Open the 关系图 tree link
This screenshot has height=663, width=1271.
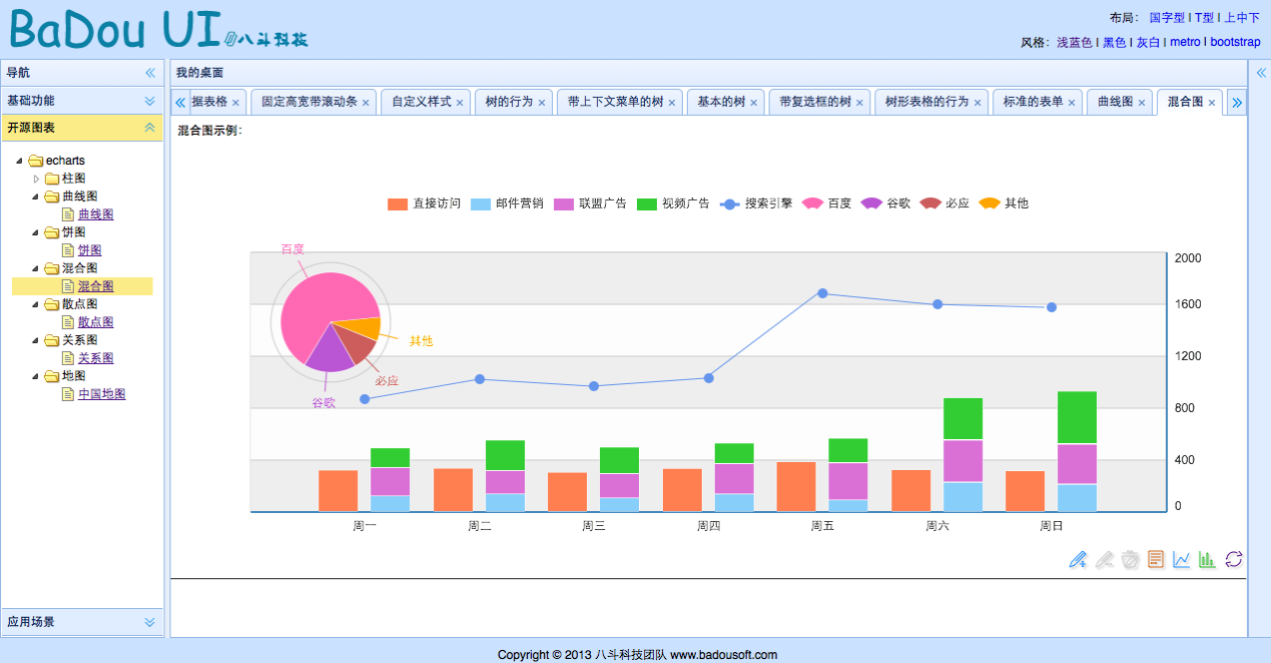point(96,358)
